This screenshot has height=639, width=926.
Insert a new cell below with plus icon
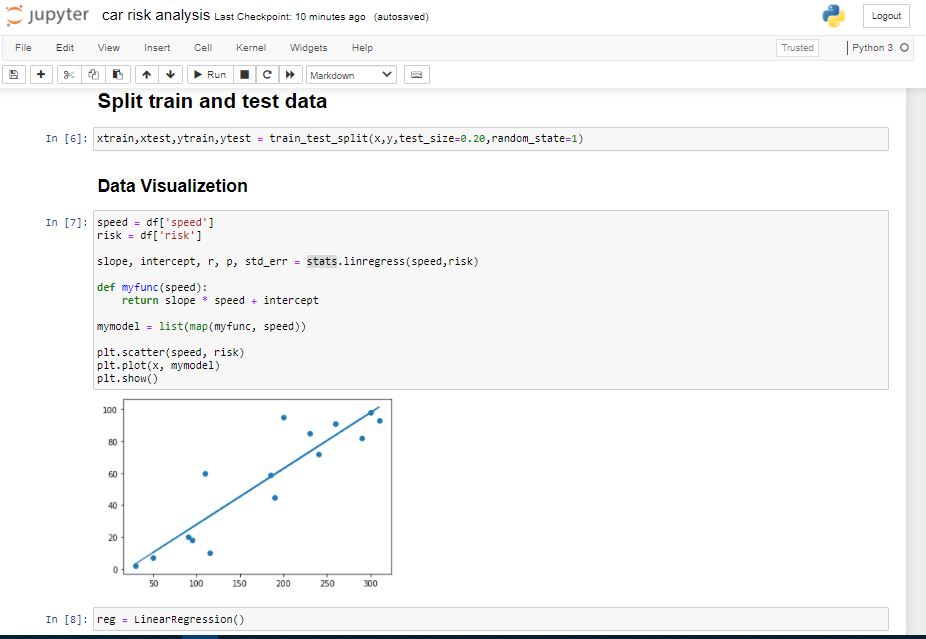click(x=41, y=74)
